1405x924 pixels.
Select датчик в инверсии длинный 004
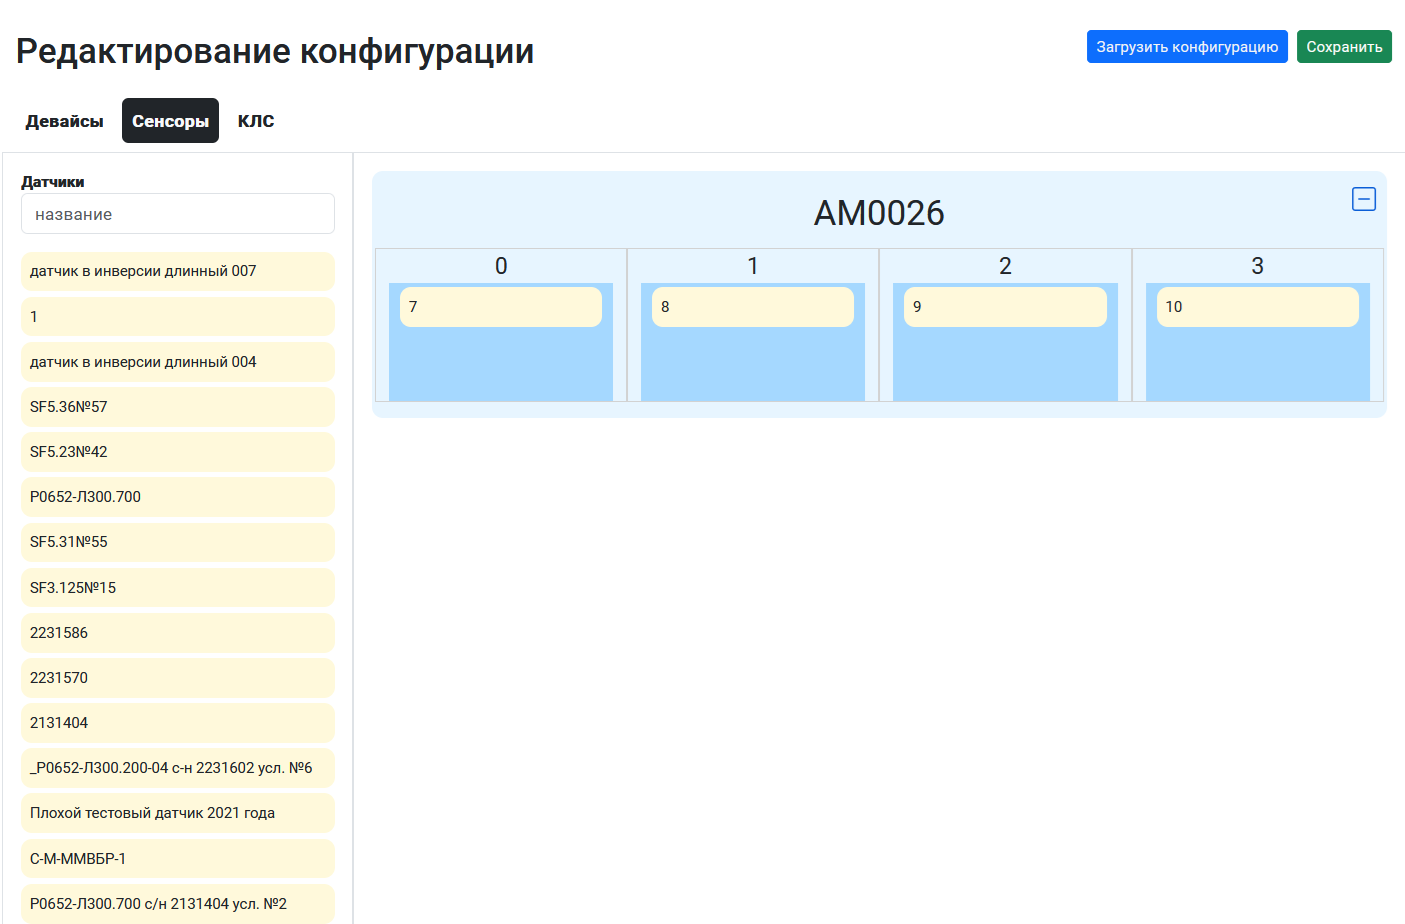(178, 362)
